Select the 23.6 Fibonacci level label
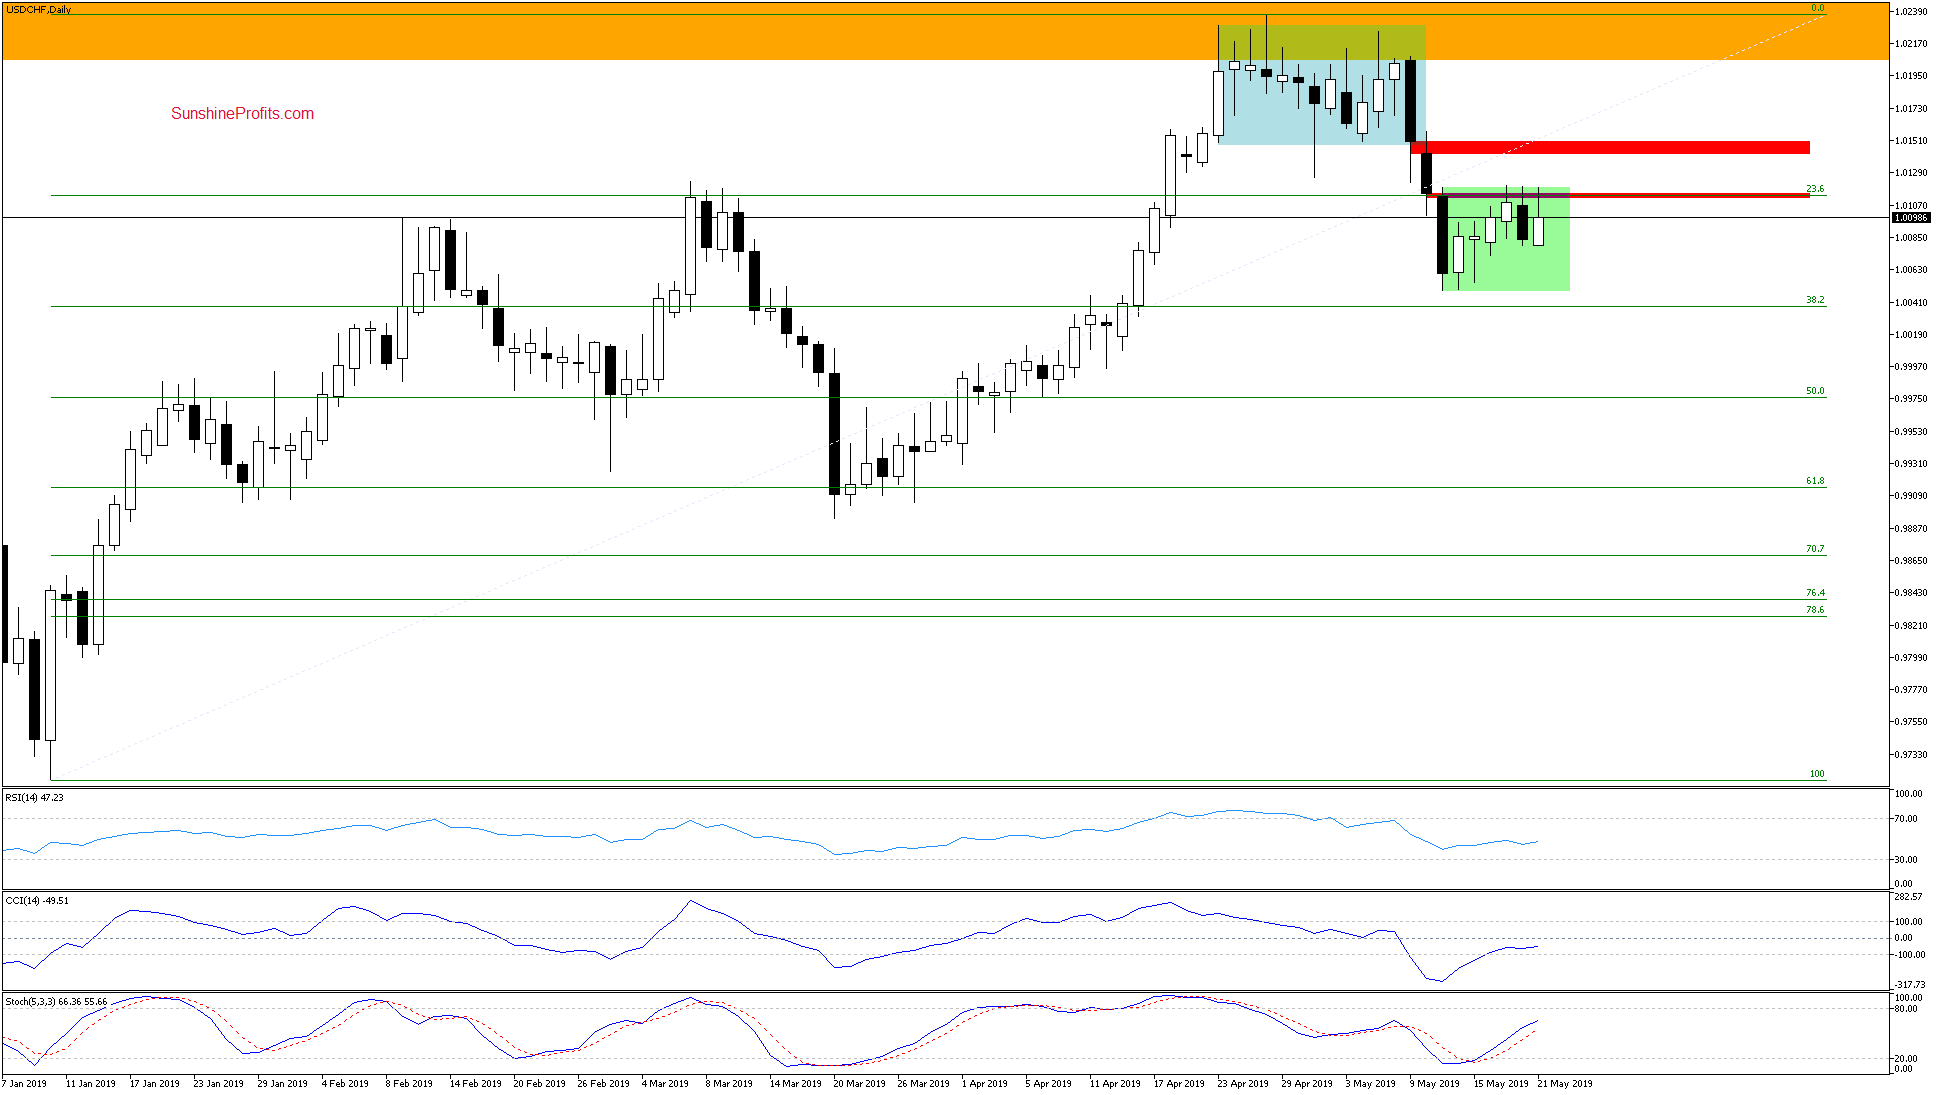 [1815, 189]
